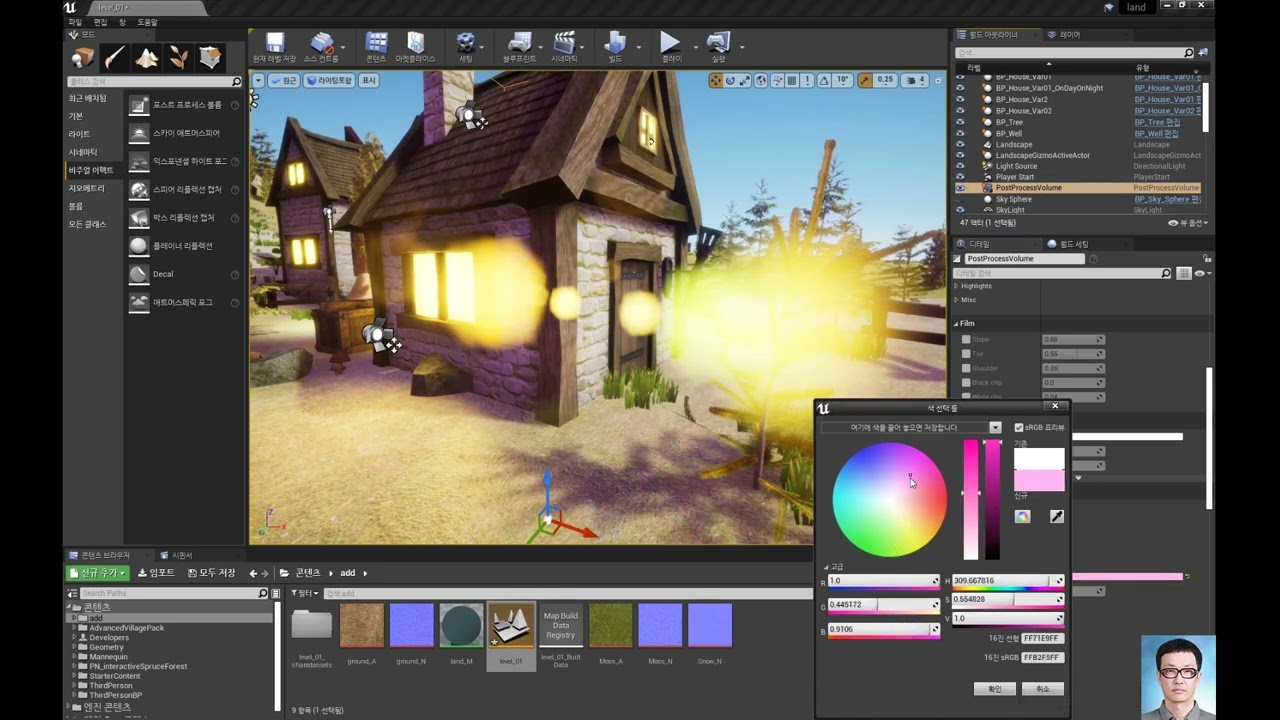Select the Foliage mode icon

click(x=178, y=58)
